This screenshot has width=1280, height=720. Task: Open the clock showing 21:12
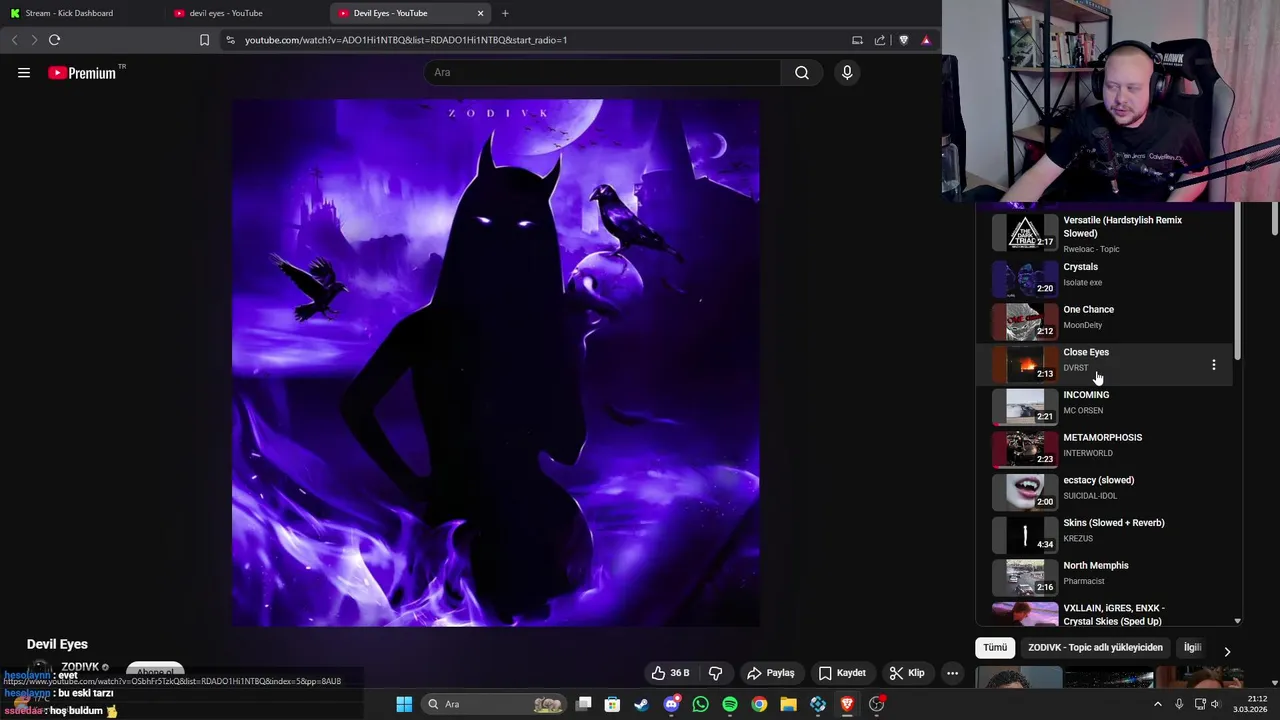tap(1250, 704)
